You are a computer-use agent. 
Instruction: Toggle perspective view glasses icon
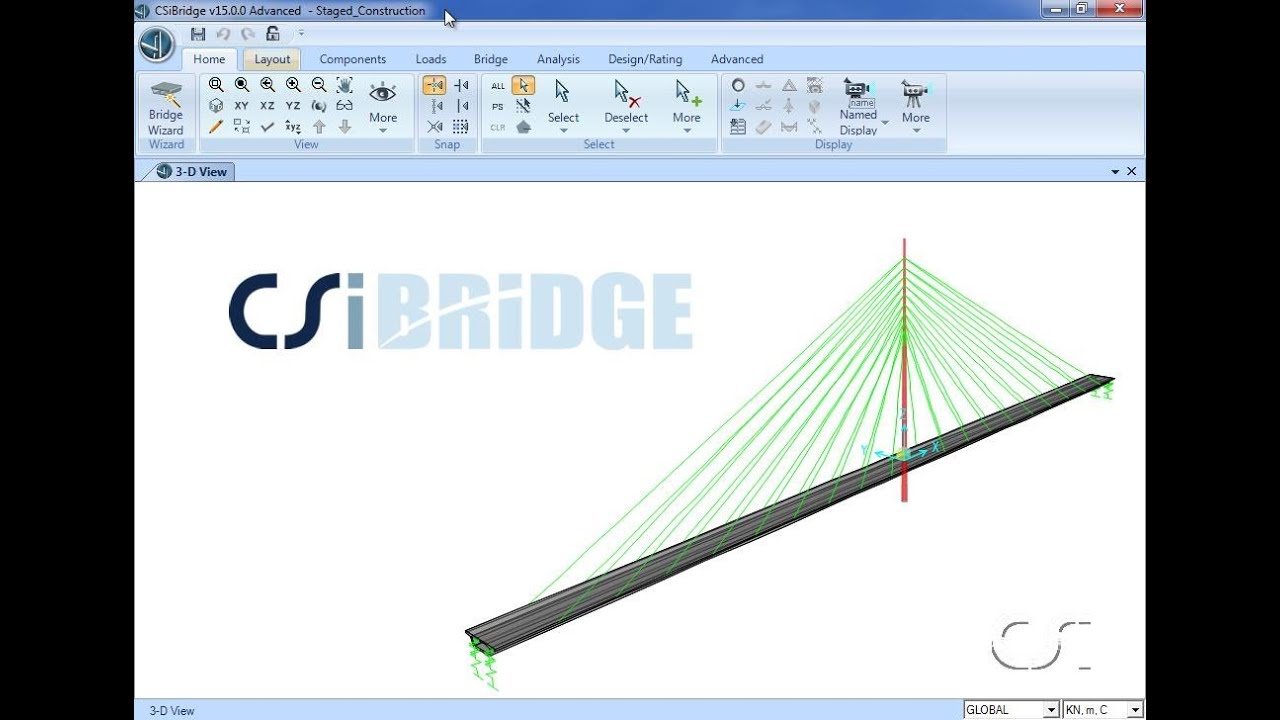[344, 105]
